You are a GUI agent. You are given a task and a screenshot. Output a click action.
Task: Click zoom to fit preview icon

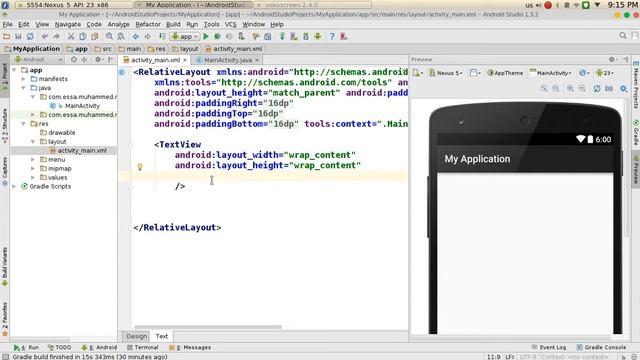click(x=544, y=88)
